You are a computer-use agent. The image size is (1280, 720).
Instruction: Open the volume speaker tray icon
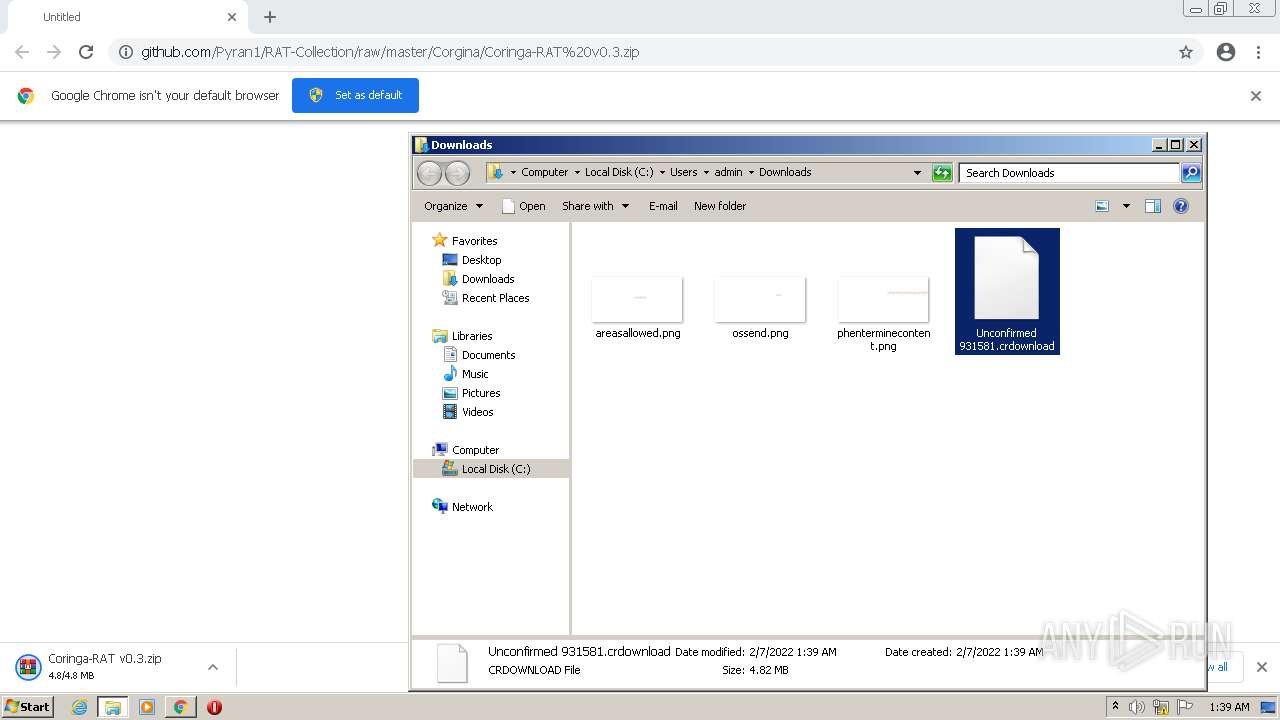click(x=1136, y=707)
